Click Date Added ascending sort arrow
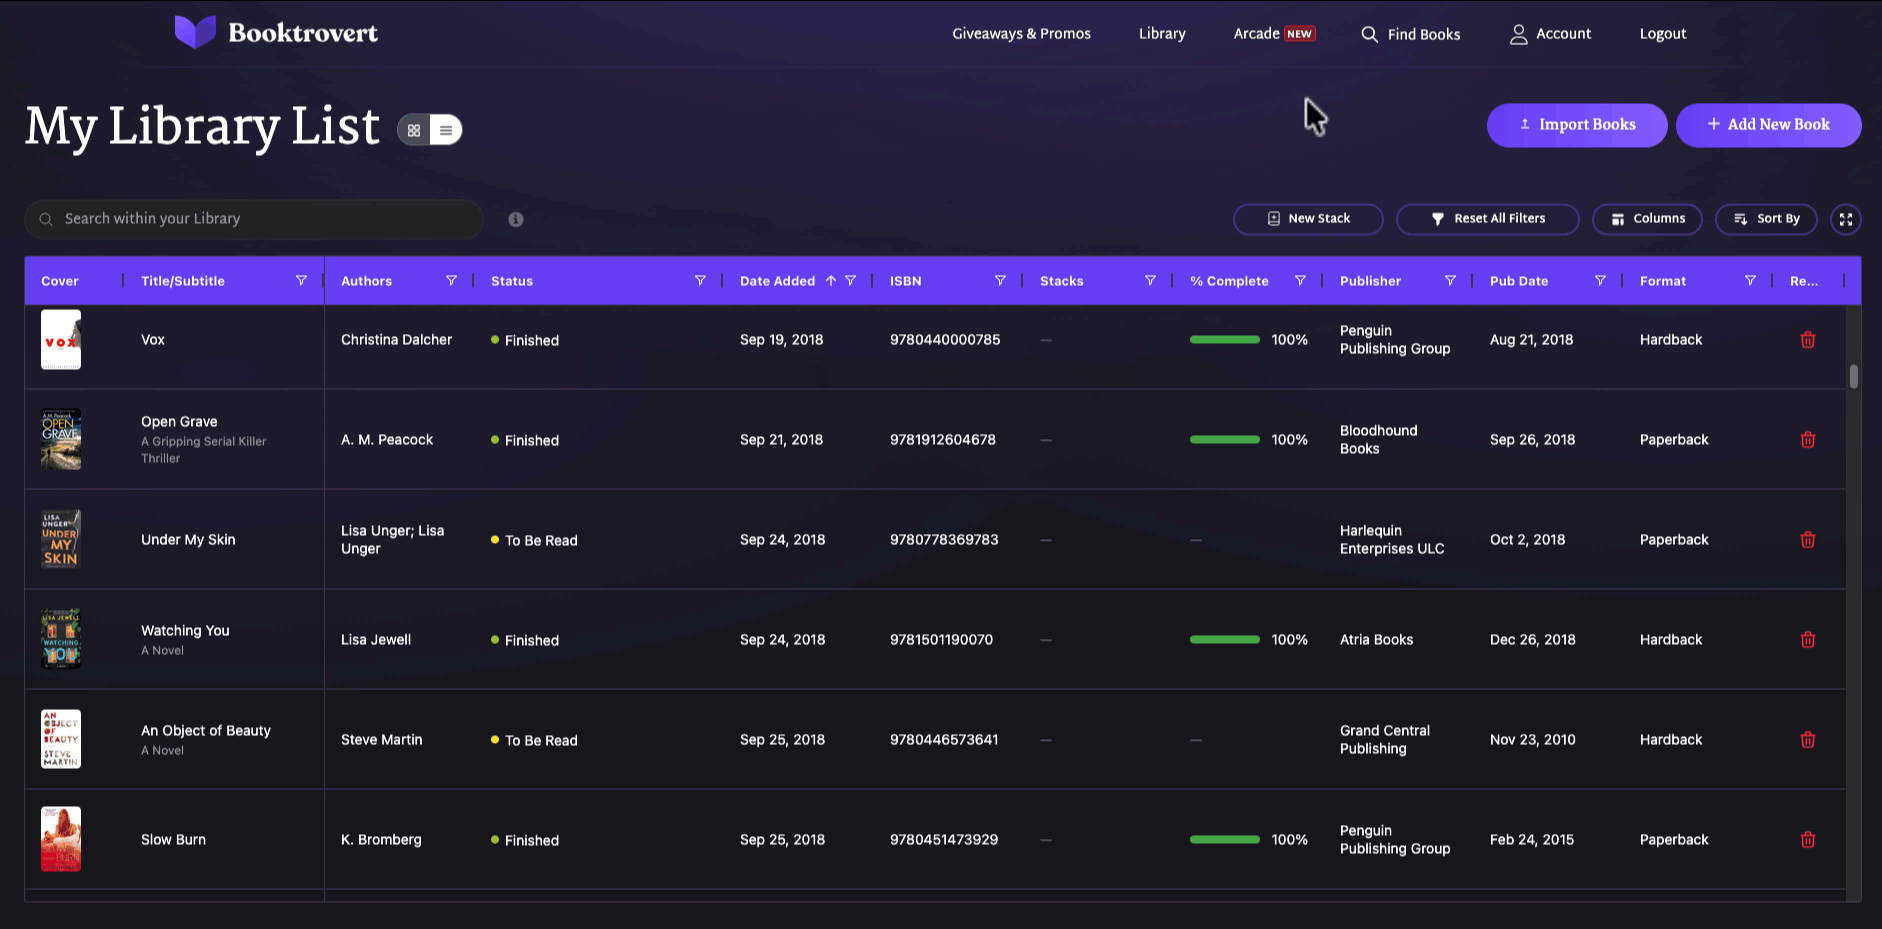This screenshot has height=929, width=1882. click(830, 281)
